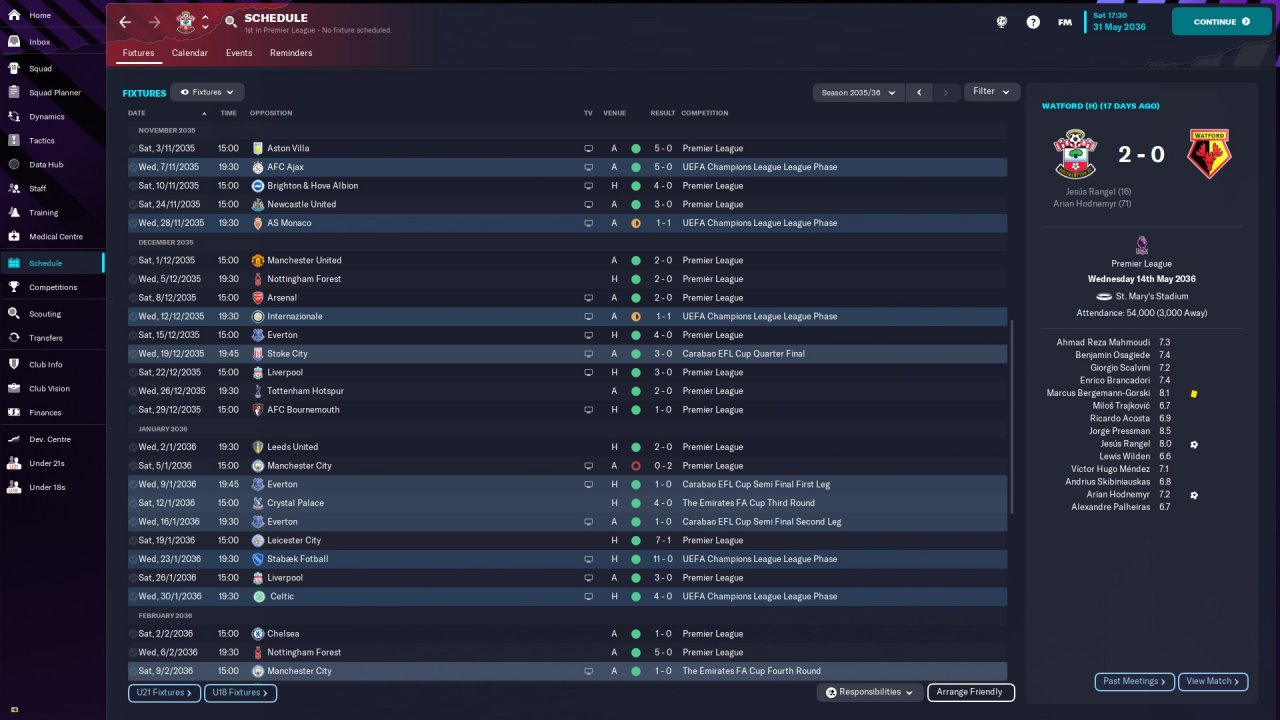Screen dimensions: 1280x720
Task: Click the Continue button
Action: 1222,22
